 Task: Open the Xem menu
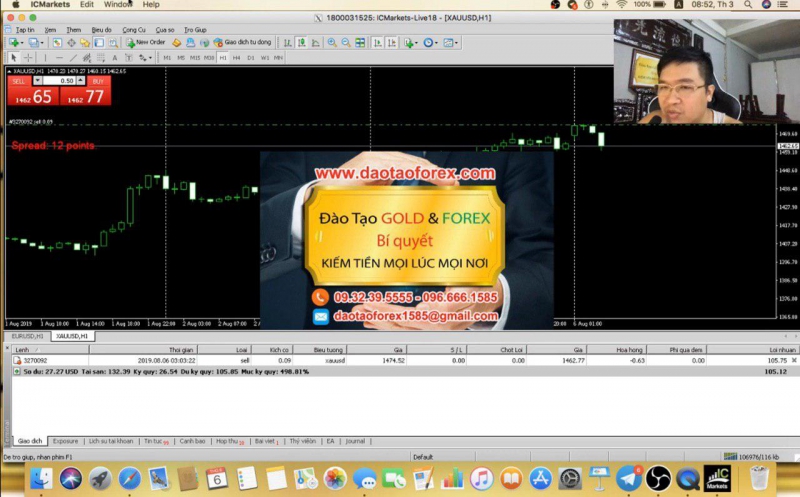pos(50,30)
